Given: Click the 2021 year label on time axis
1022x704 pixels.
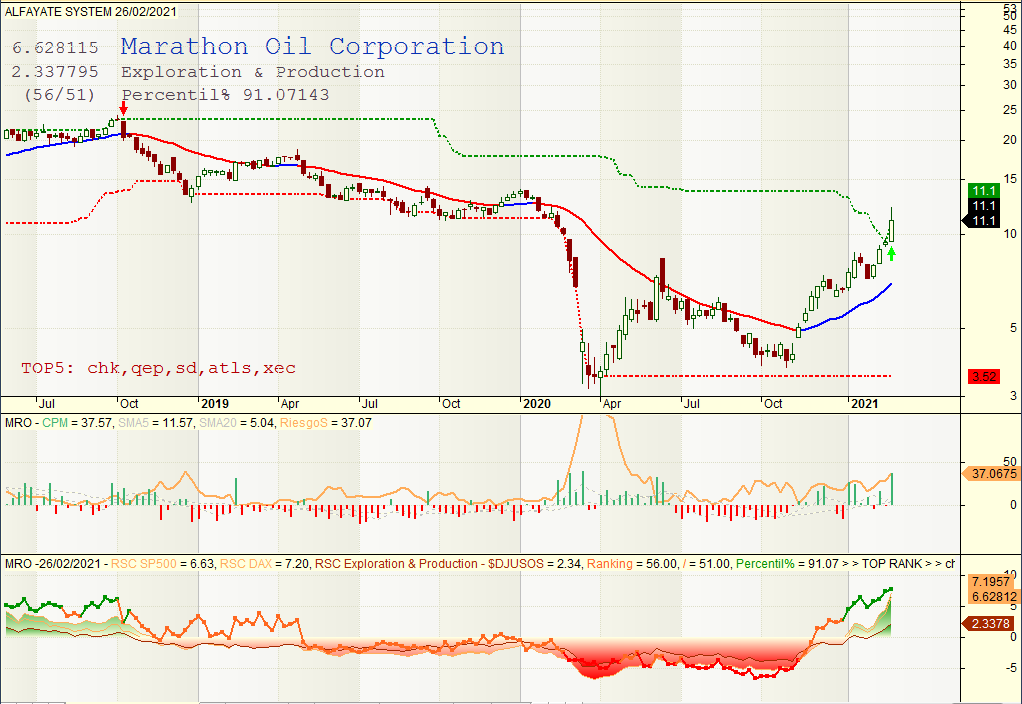Looking at the screenshot, I should (x=864, y=403).
